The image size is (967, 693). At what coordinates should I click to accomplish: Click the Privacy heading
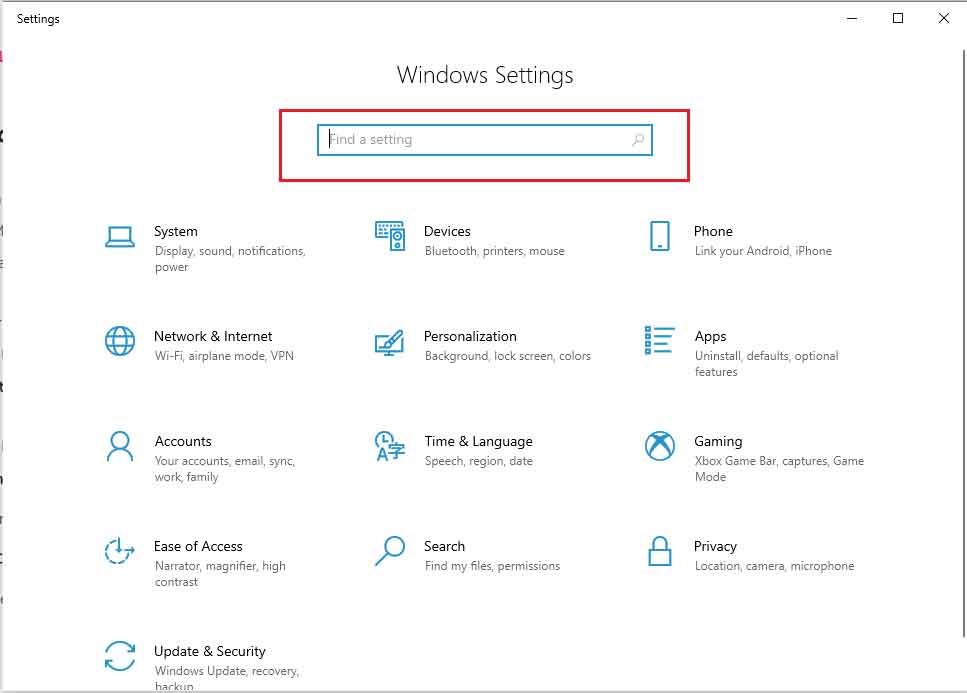pyautogui.click(x=715, y=546)
